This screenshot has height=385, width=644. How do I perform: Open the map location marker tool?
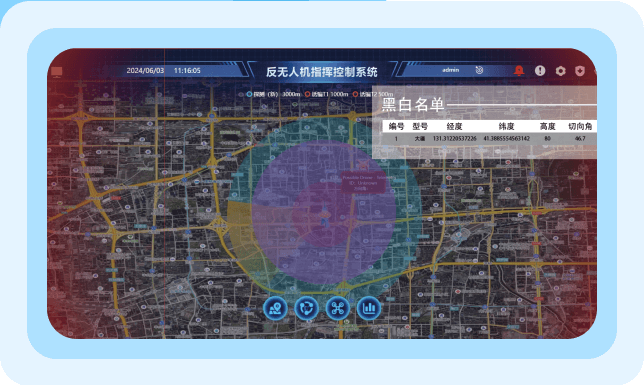coord(275,308)
